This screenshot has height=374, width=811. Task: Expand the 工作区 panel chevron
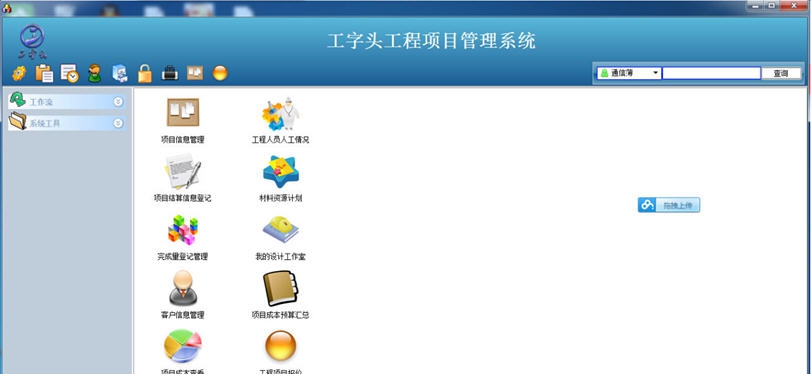(x=118, y=102)
